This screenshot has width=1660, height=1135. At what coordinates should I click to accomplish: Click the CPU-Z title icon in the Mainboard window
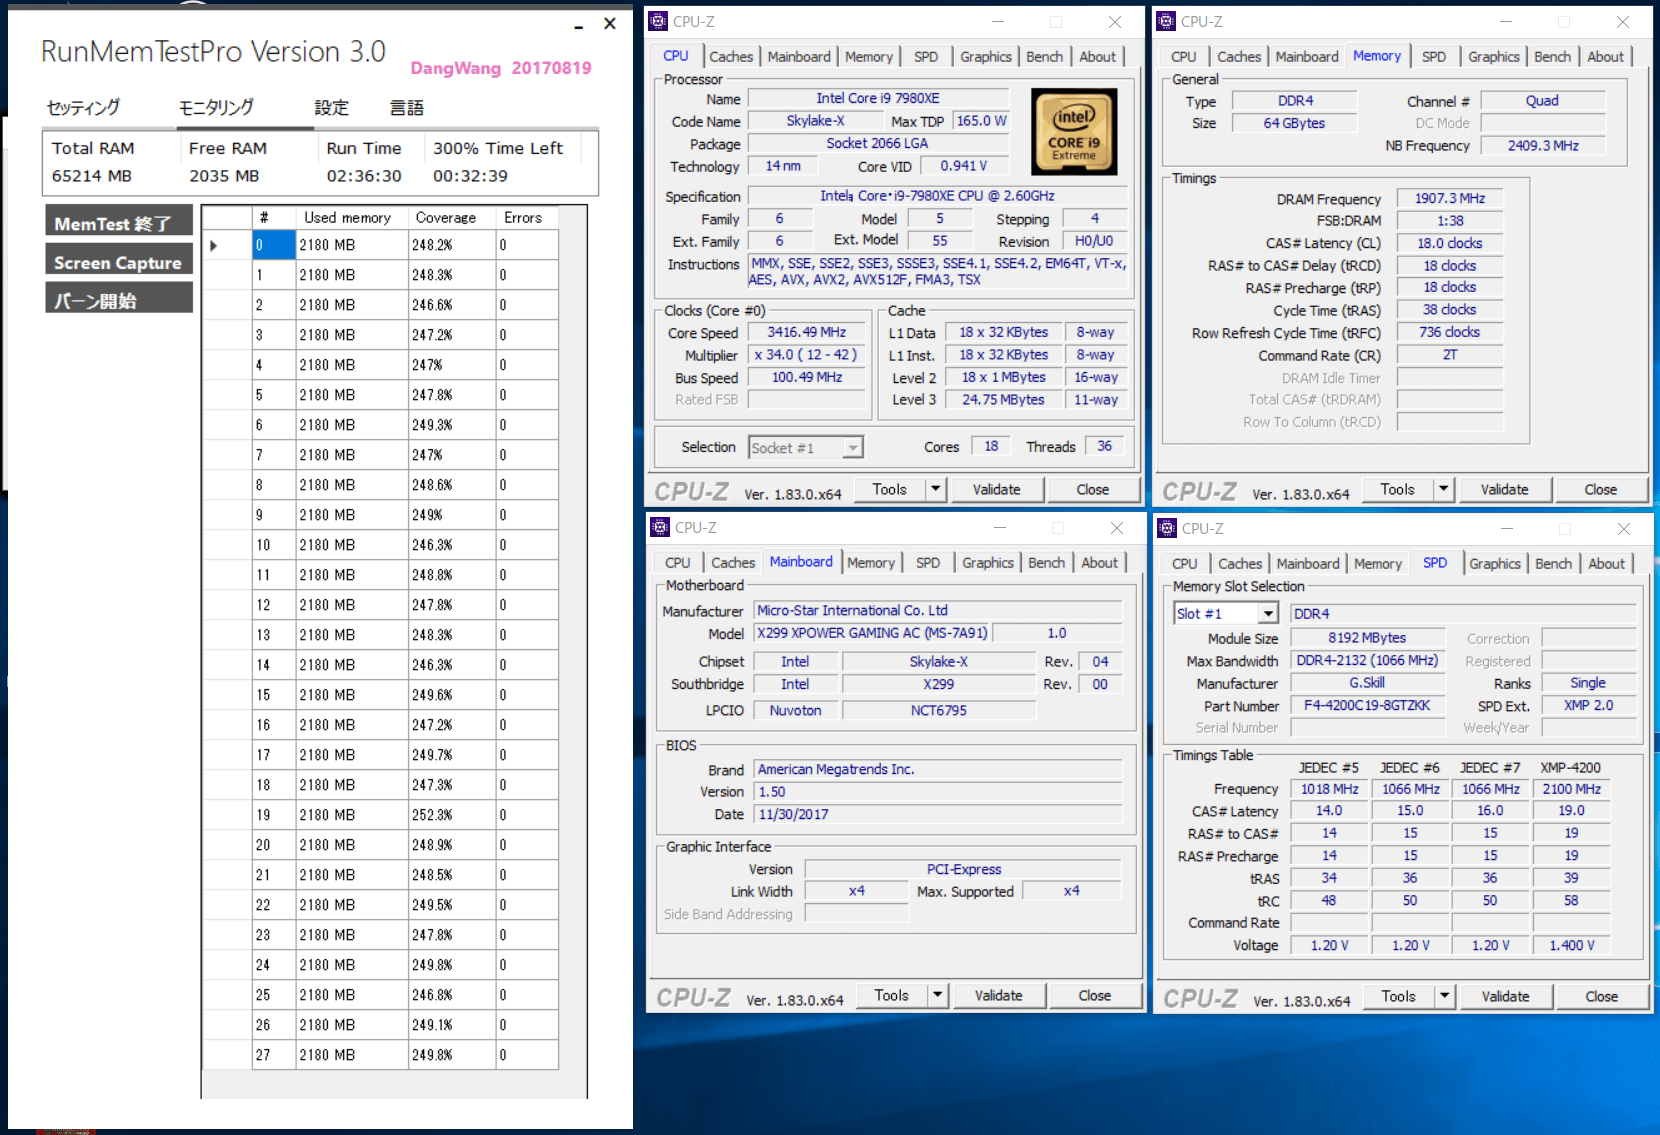pyautogui.click(x=660, y=527)
